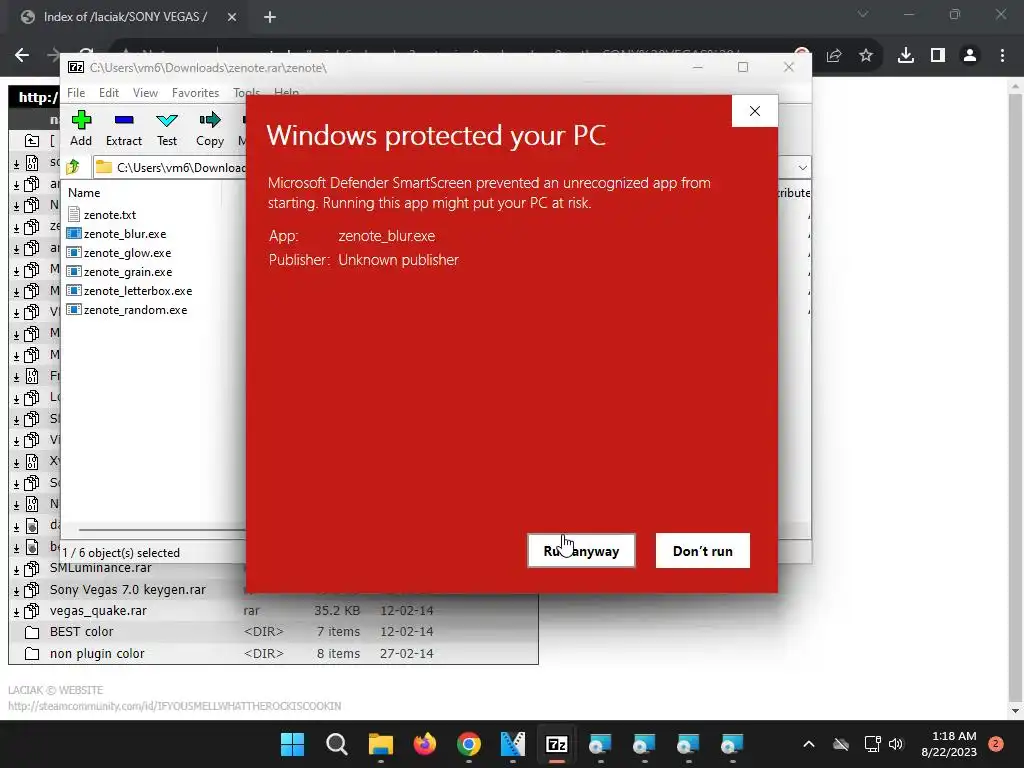Launch Firefox from taskbar
The image size is (1024, 768).
coord(424,744)
